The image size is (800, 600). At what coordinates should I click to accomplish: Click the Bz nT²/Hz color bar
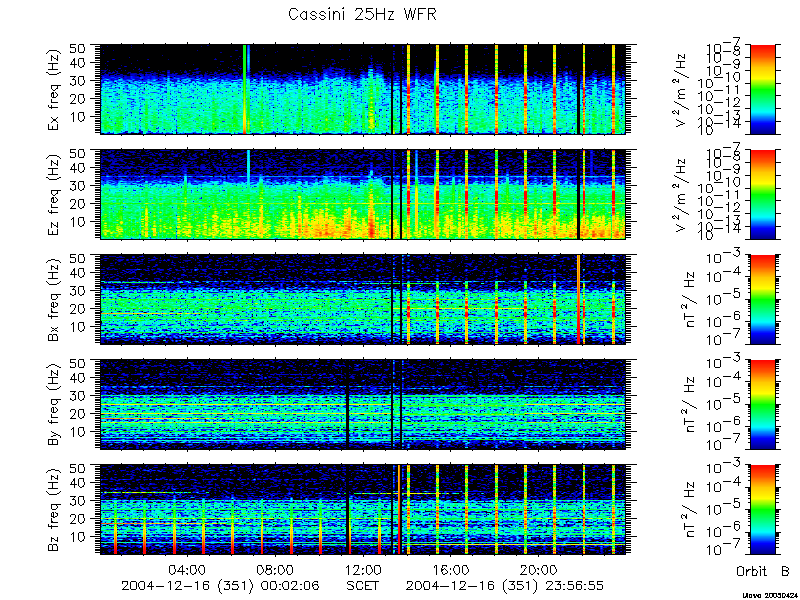point(763,510)
